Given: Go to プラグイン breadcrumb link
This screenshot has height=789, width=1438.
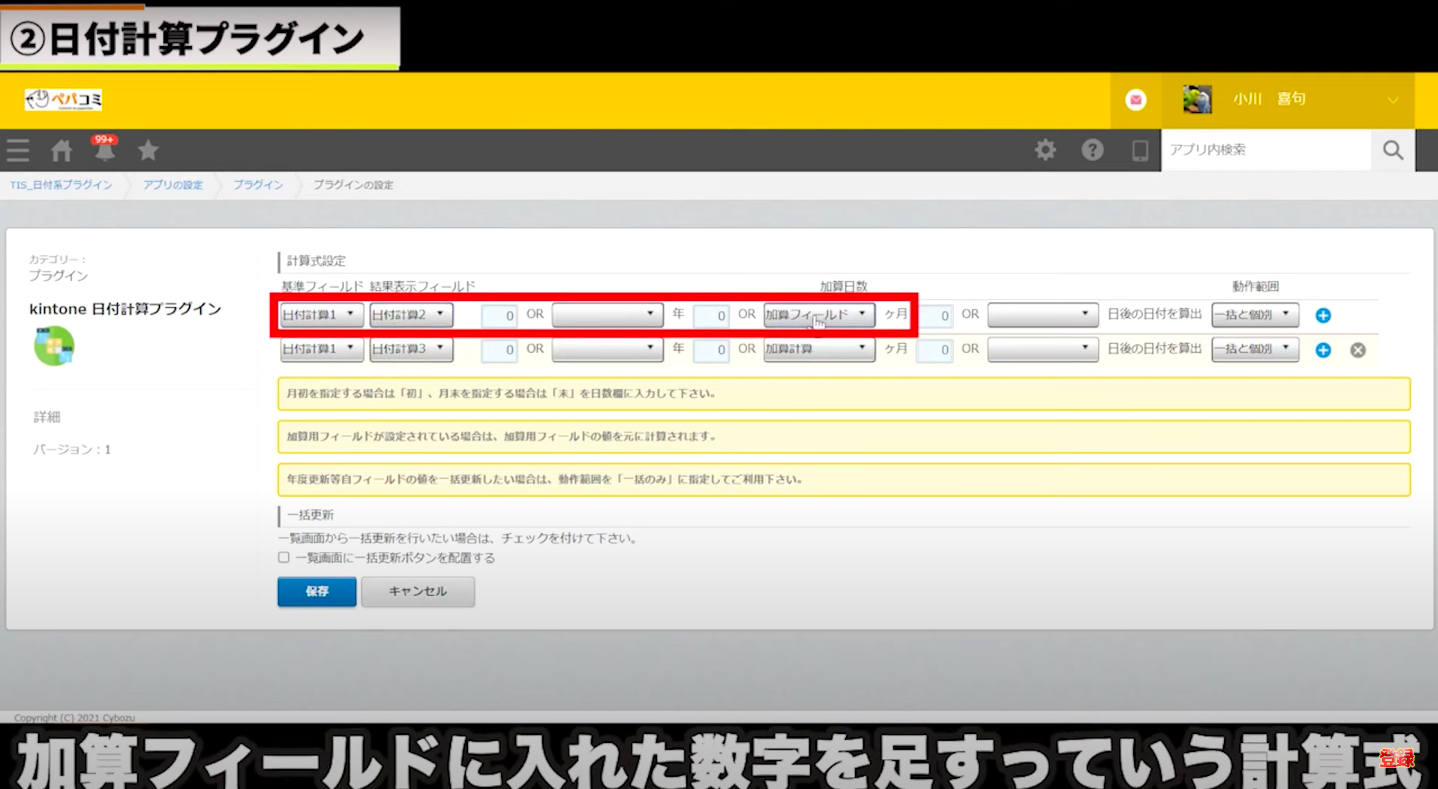Looking at the screenshot, I should pyautogui.click(x=258, y=185).
